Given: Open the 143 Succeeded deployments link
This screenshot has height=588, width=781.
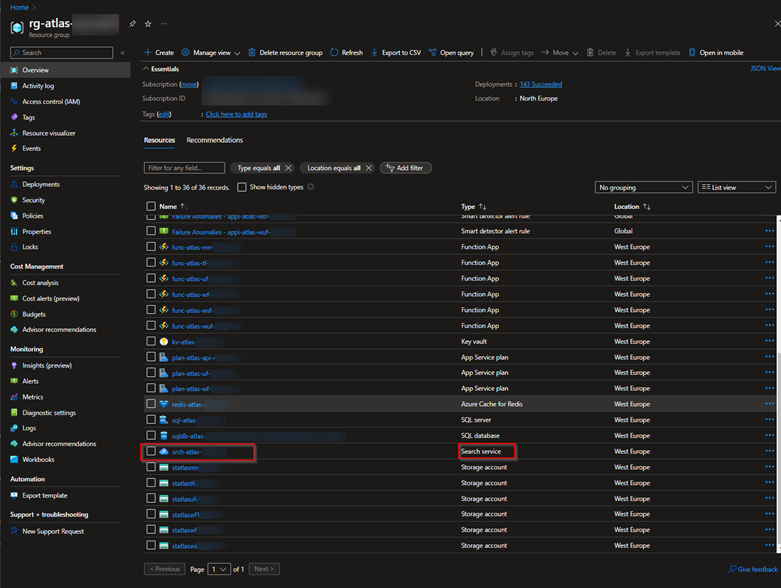Looking at the screenshot, I should [540, 85].
